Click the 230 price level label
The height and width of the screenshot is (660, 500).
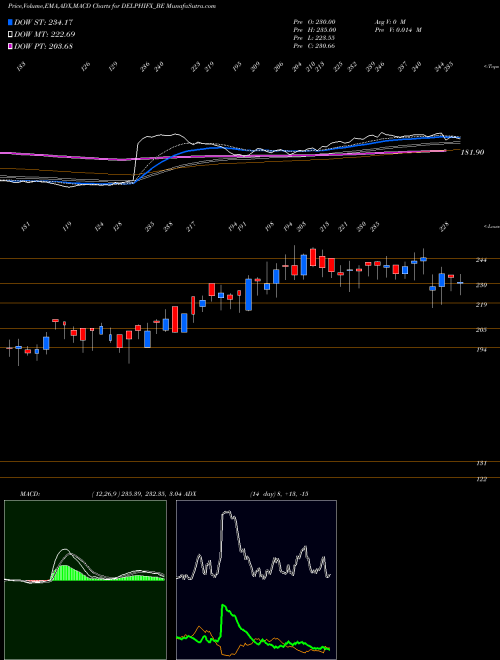tap(481, 285)
